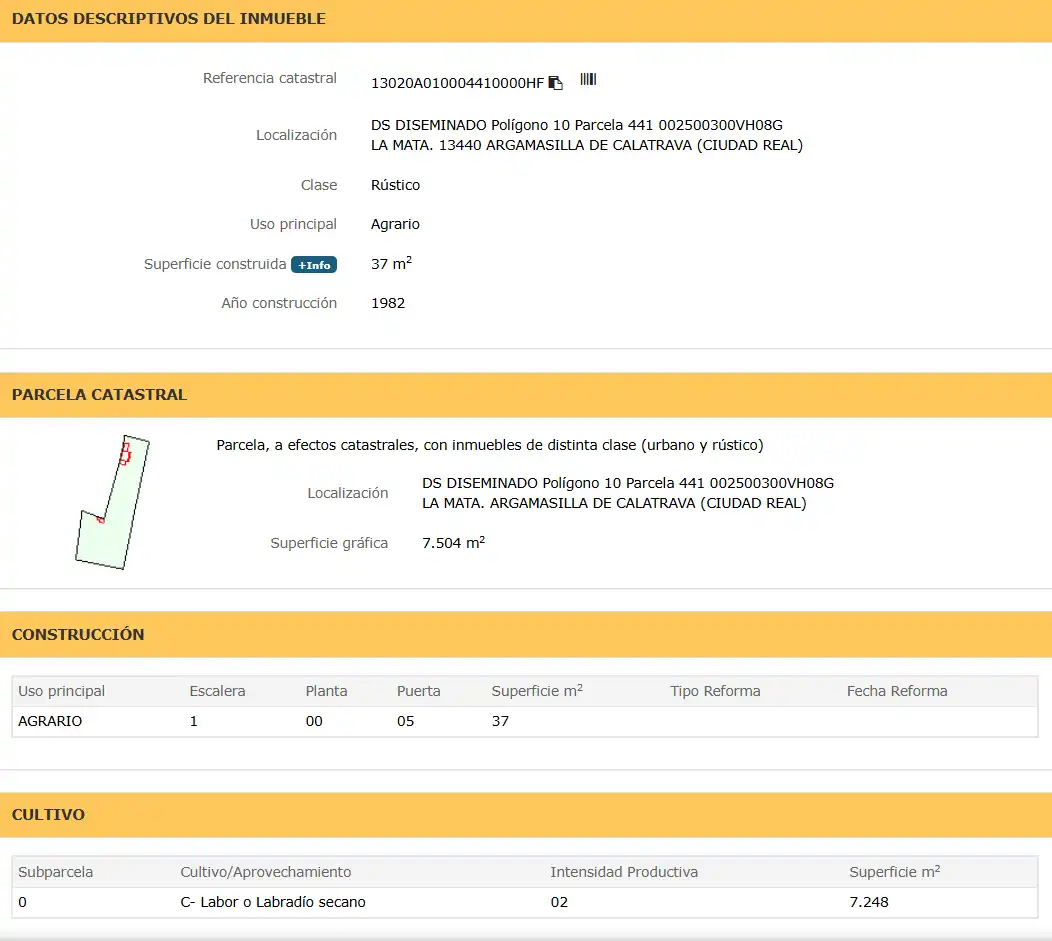Image resolution: width=1052 pixels, height=941 pixels.
Task: Click the "Intensidad Productiva" column header
Action: pos(624,872)
